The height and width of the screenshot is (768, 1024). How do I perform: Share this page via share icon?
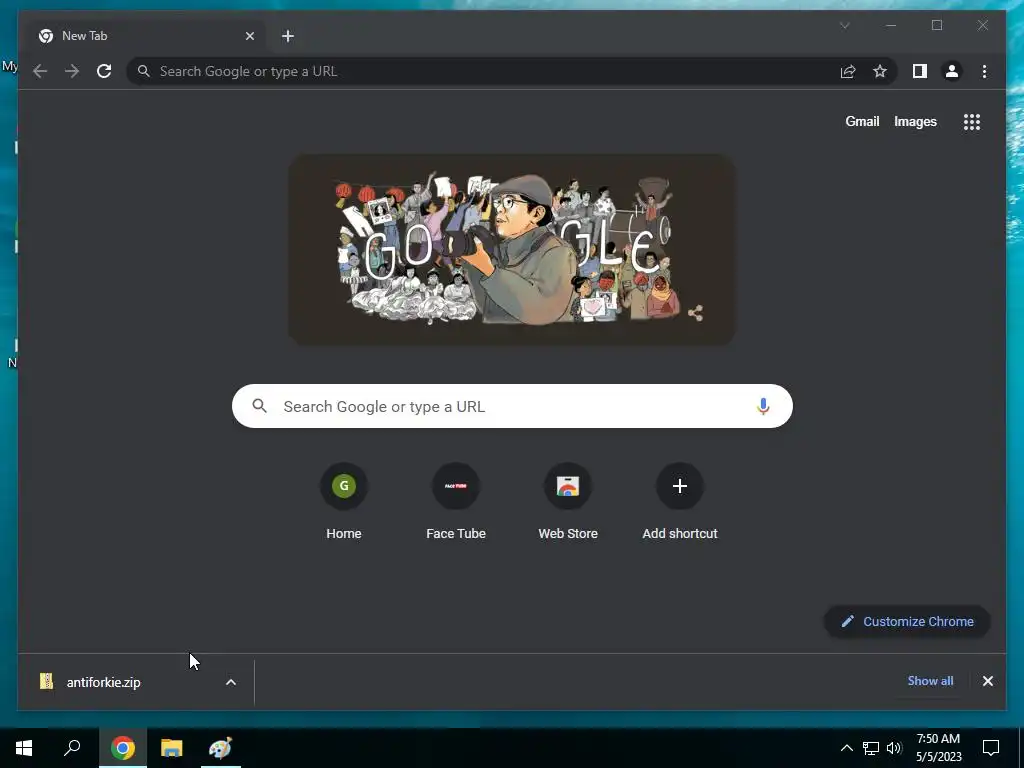[848, 71]
